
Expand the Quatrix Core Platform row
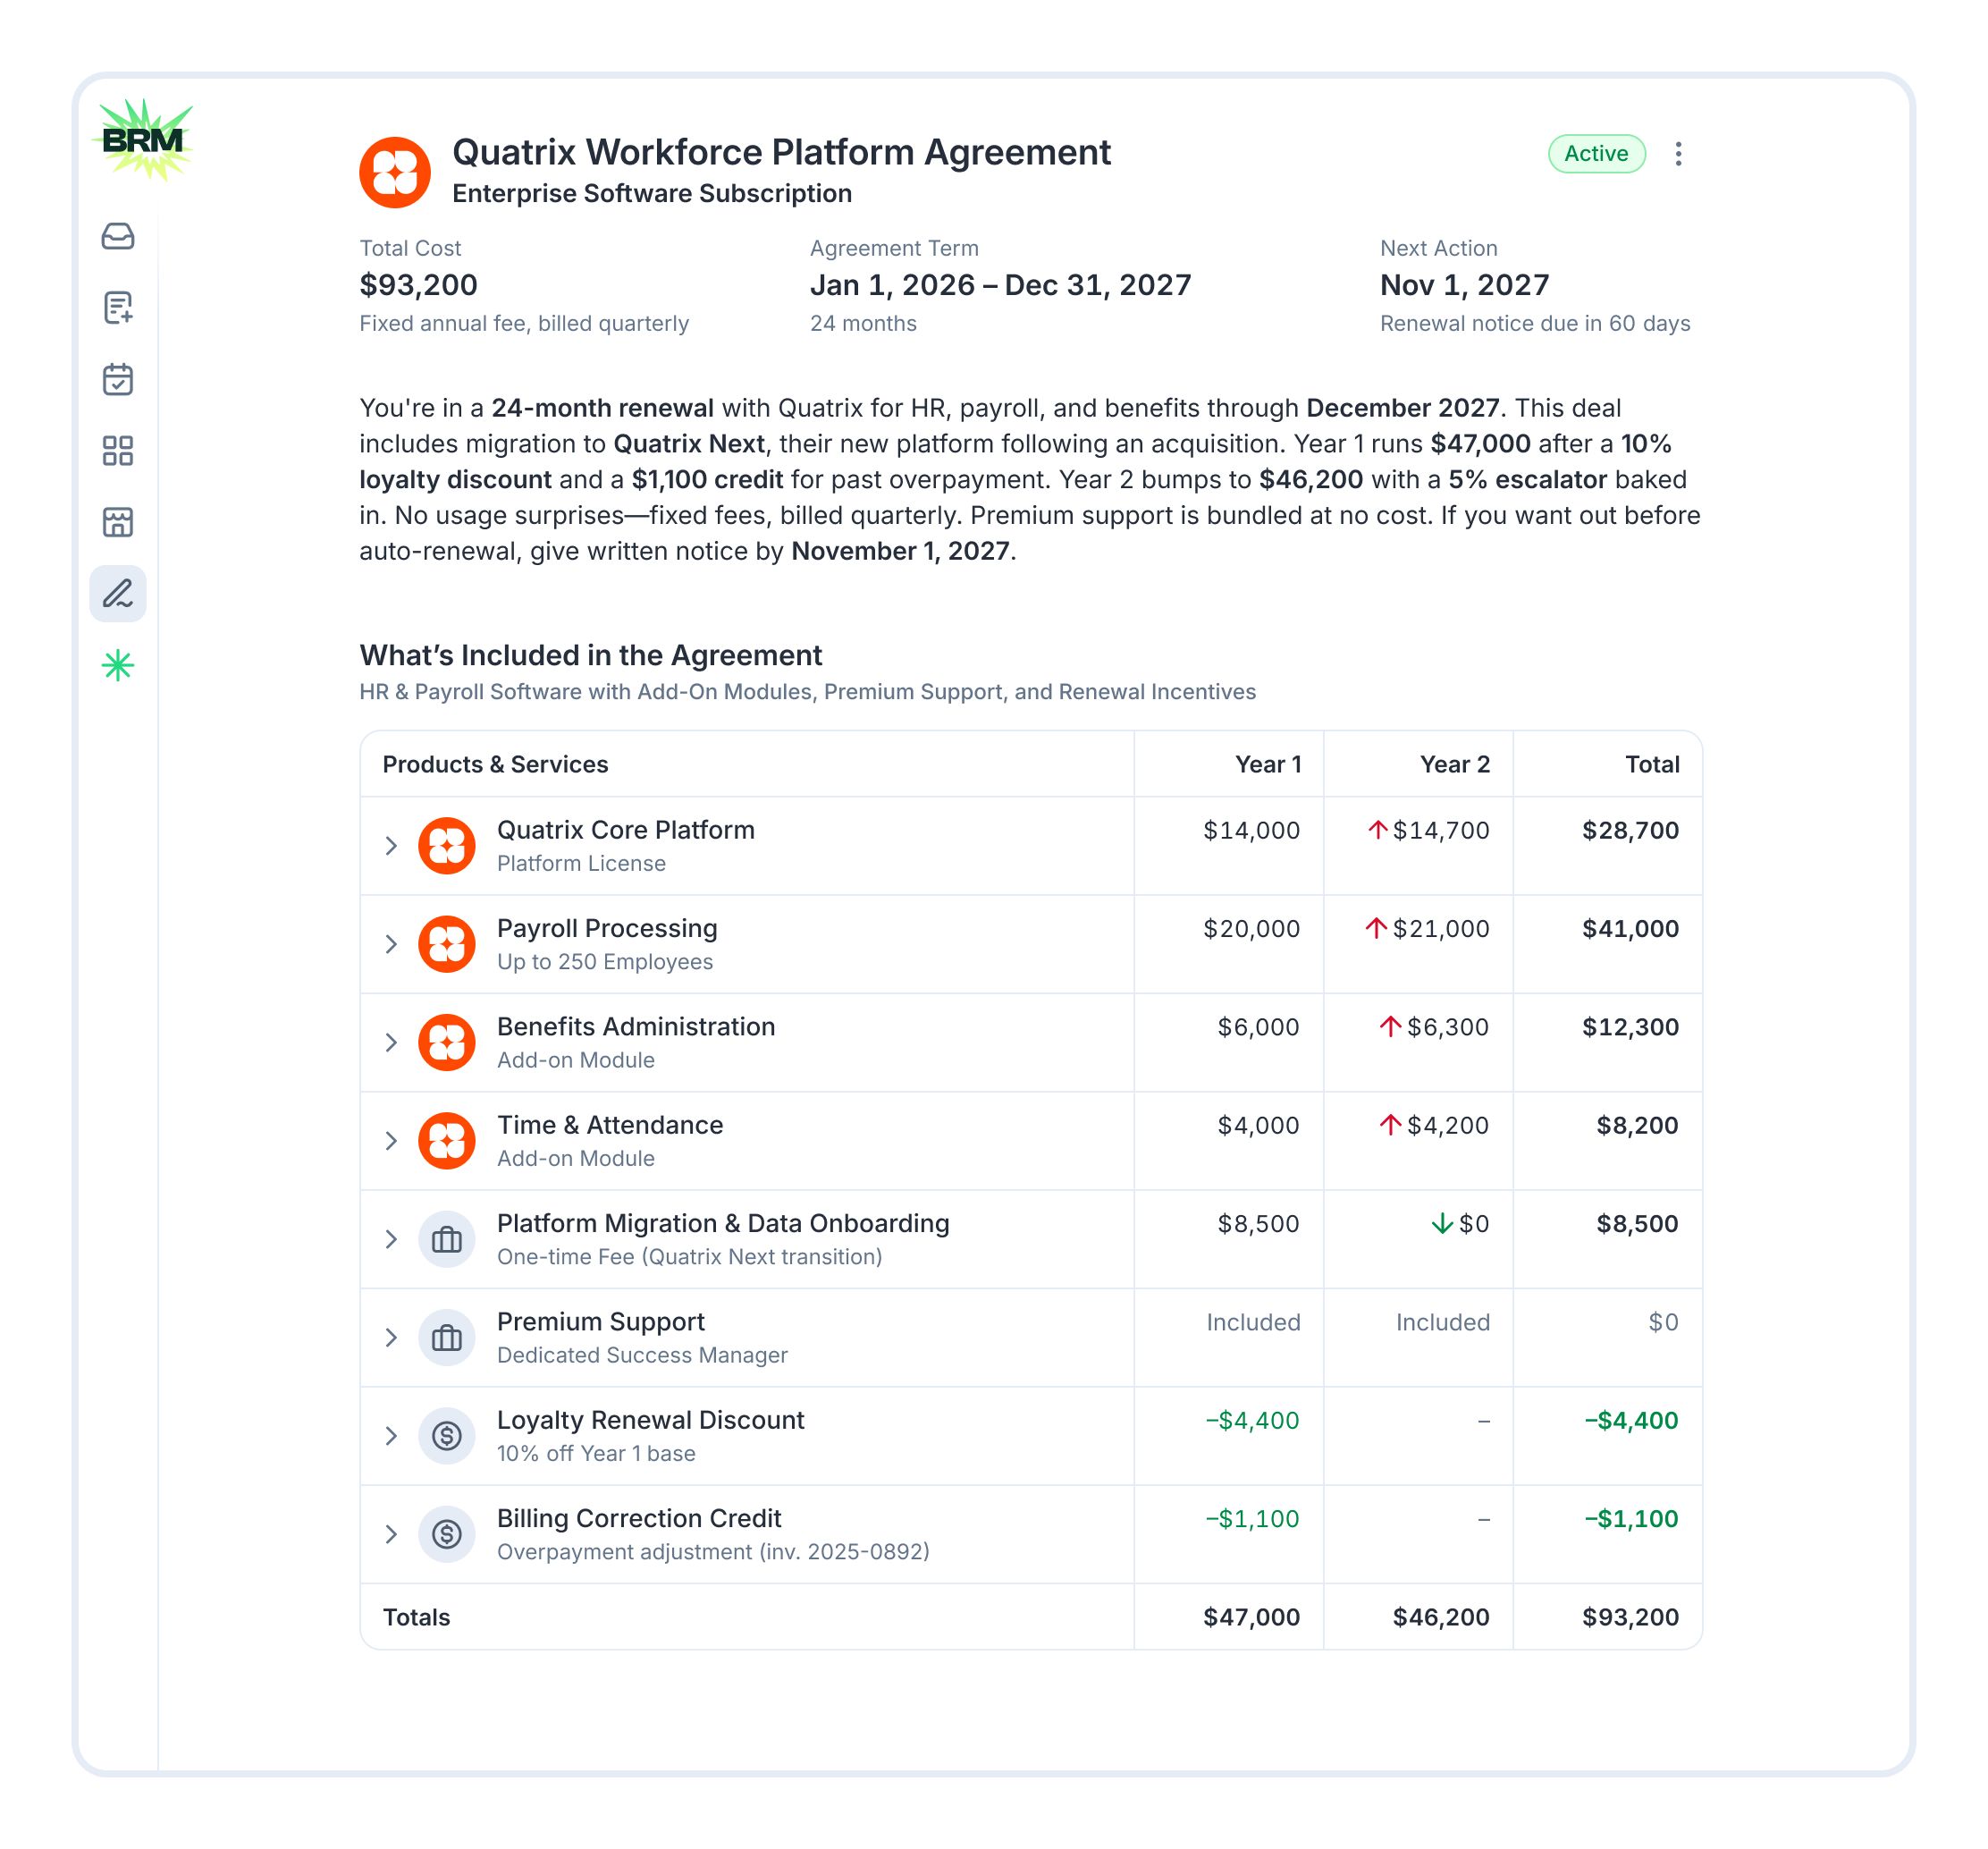coord(391,845)
